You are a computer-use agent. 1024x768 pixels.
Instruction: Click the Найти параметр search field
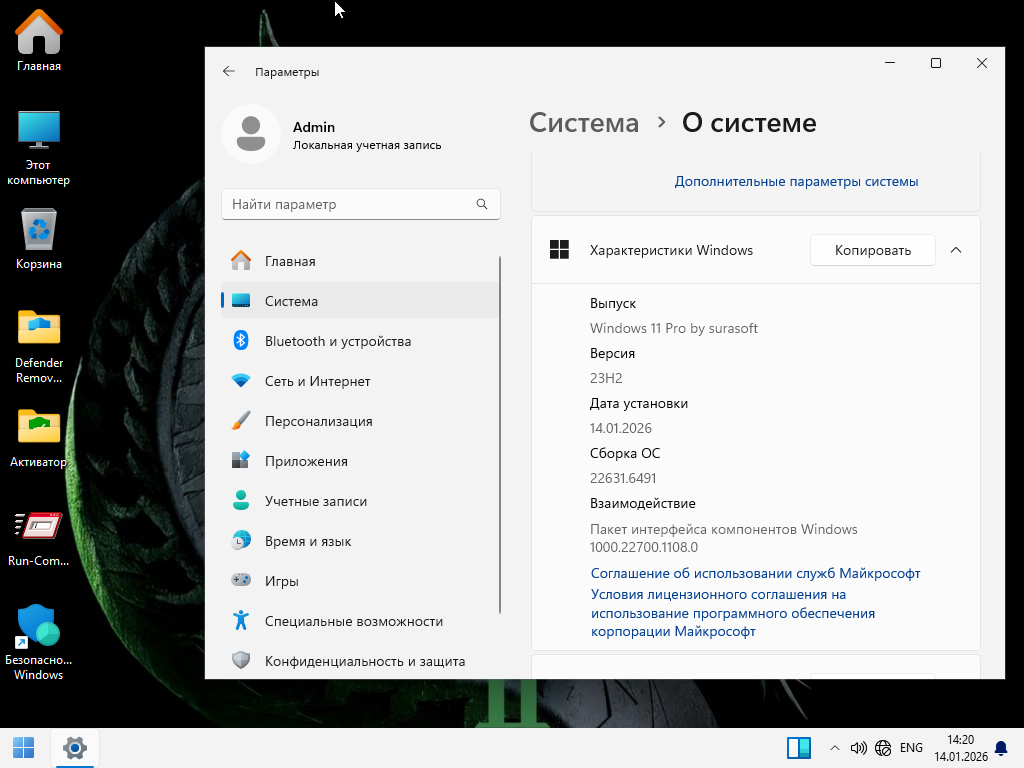click(x=350, y=204)
